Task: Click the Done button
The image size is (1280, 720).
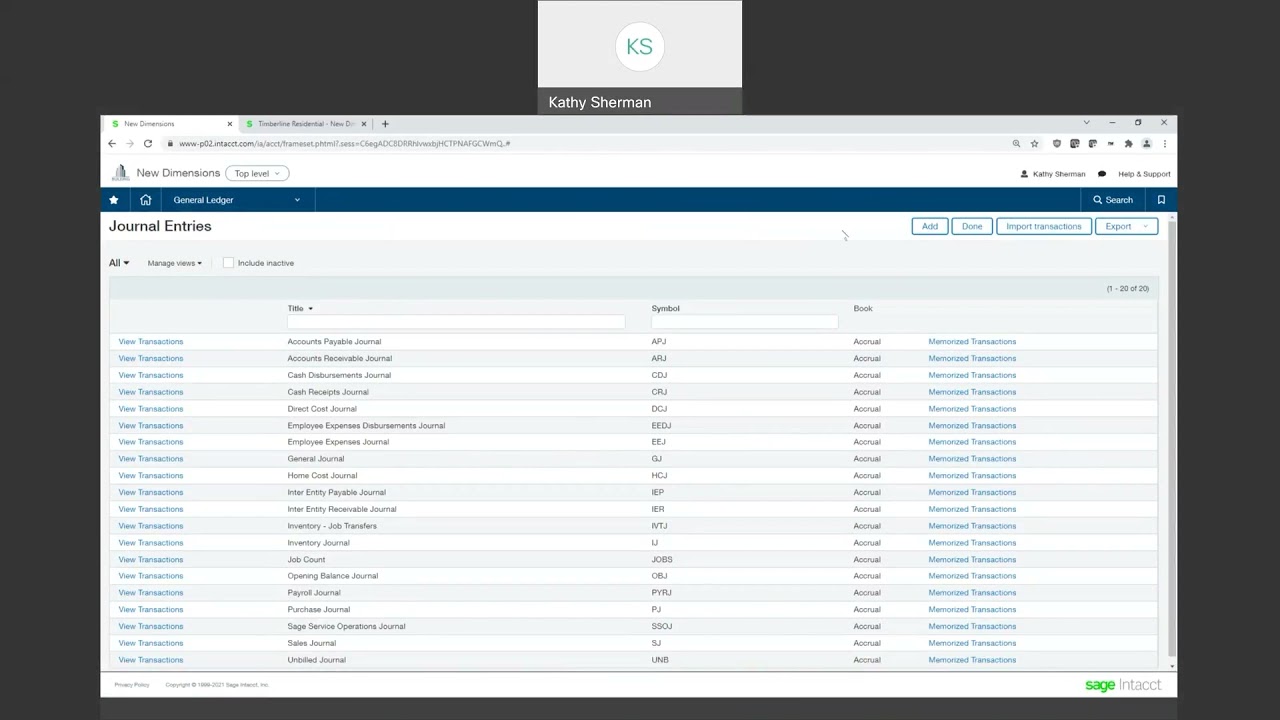Action: [972, 226]
